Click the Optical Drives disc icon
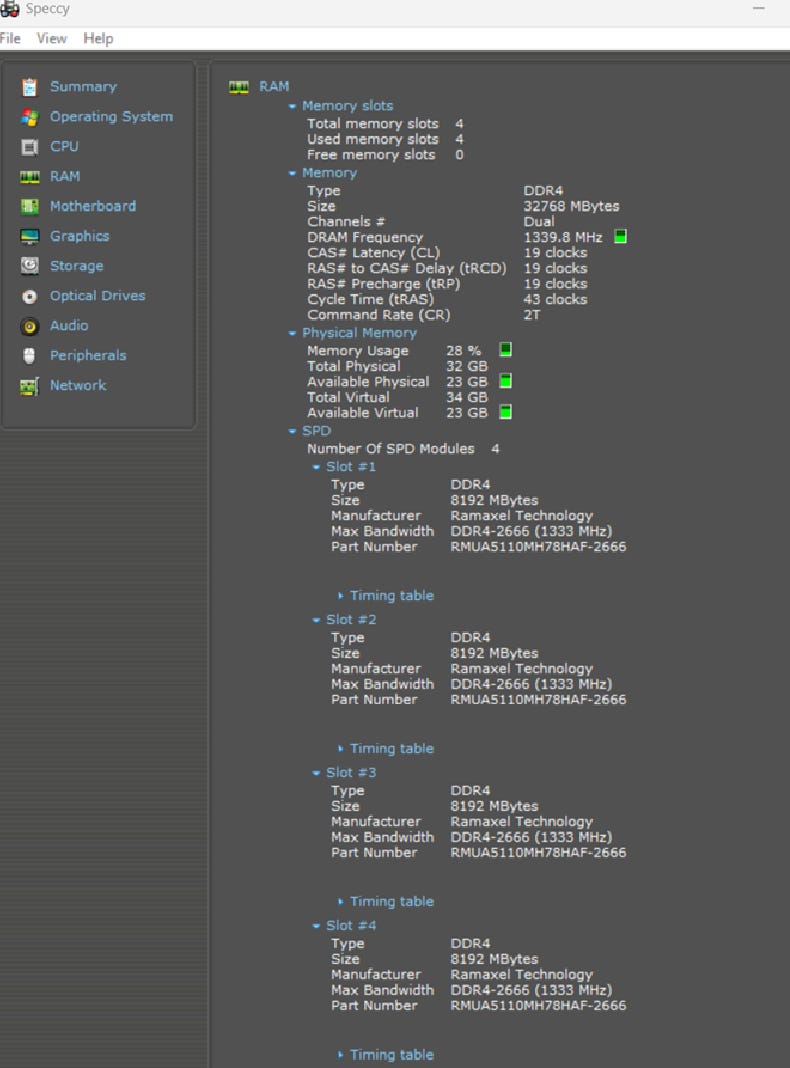 pyautogui.click(x=30, y=296)
